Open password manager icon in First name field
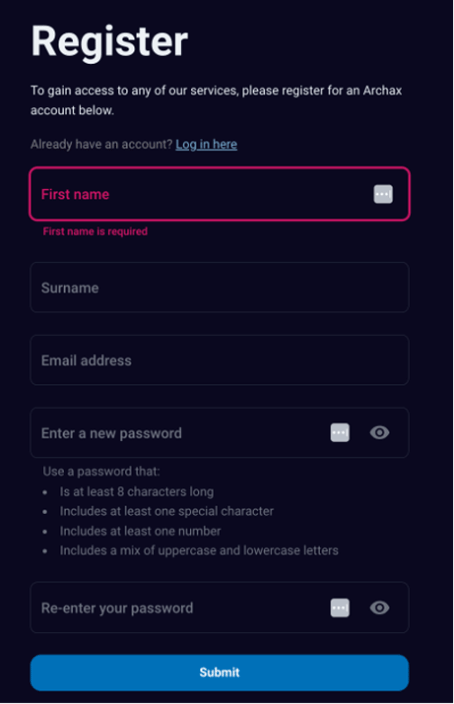This screenshot has height=704, width=454. coord(383,194)
